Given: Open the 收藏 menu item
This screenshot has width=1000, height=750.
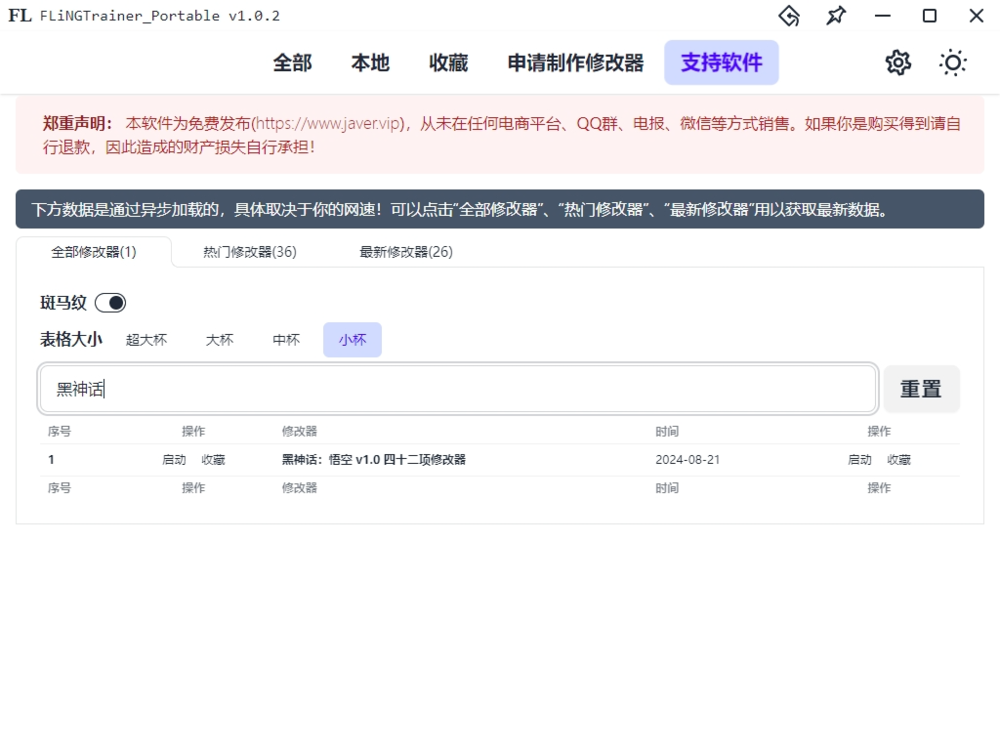Looking at the screenshot, I should pyautogui.click(x=447, y=62).
